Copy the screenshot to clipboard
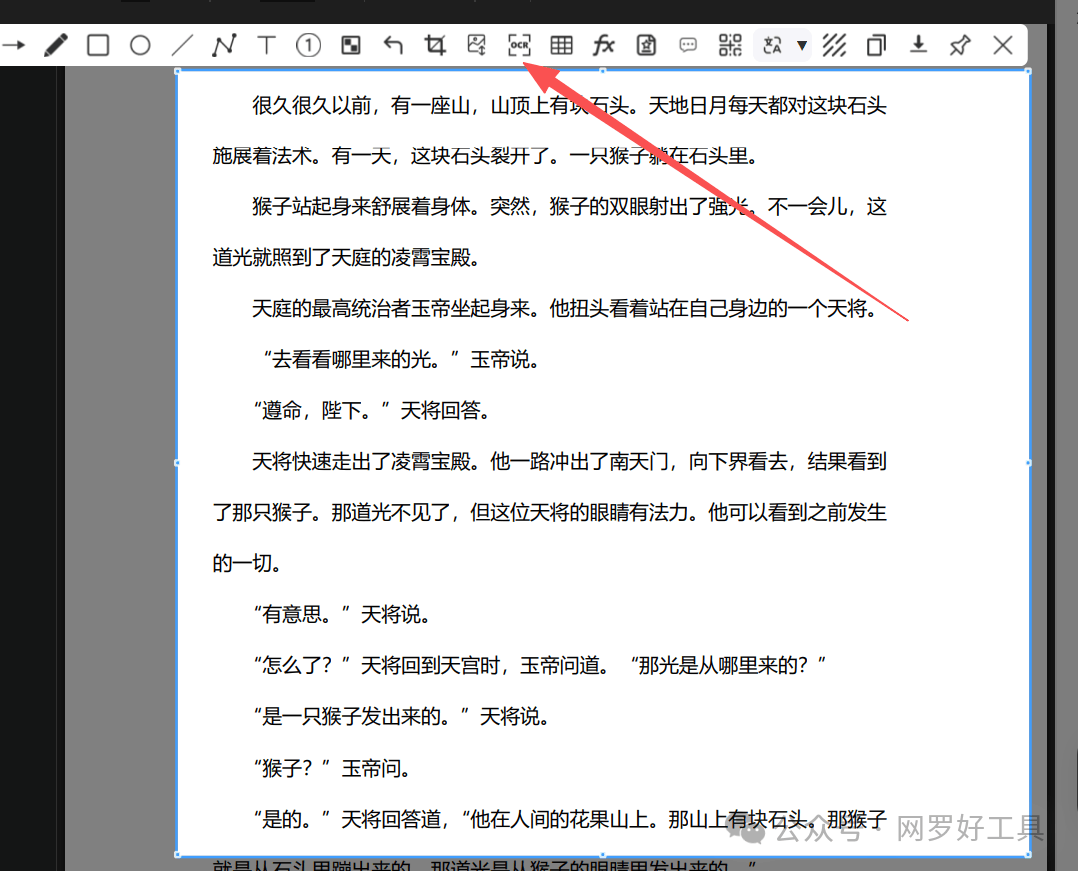The image size is (1078, 871). [x=876, y=45]
